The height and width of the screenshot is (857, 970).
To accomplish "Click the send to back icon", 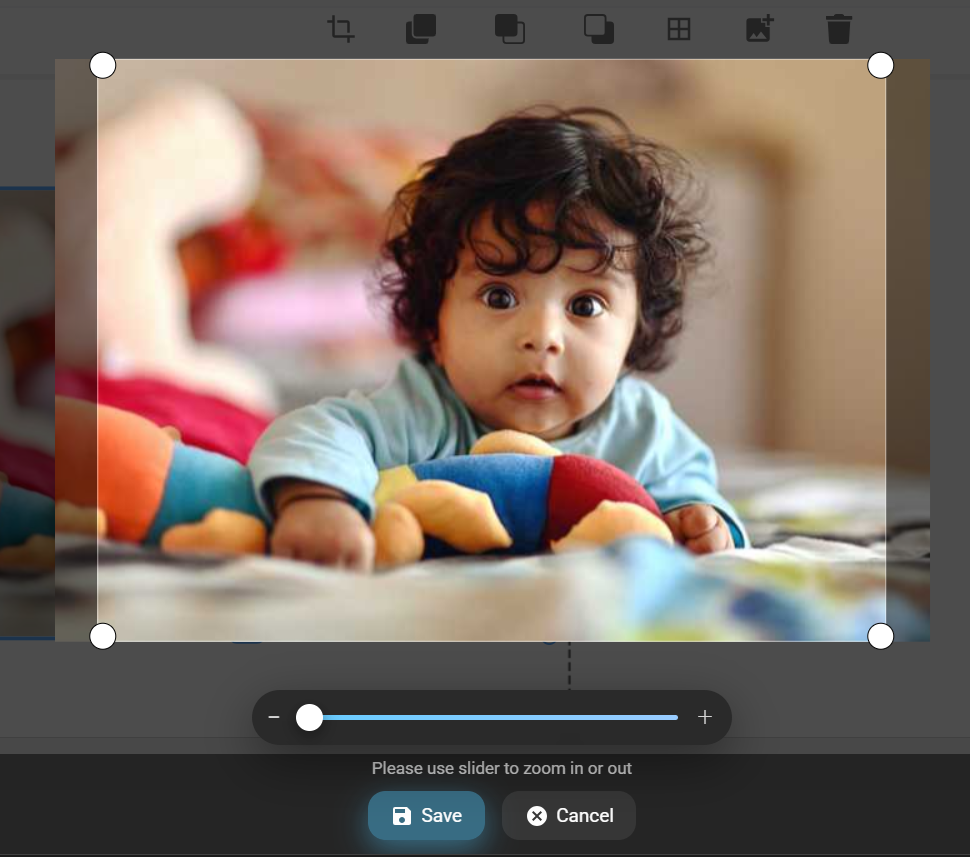I will [x=599, y=29].
